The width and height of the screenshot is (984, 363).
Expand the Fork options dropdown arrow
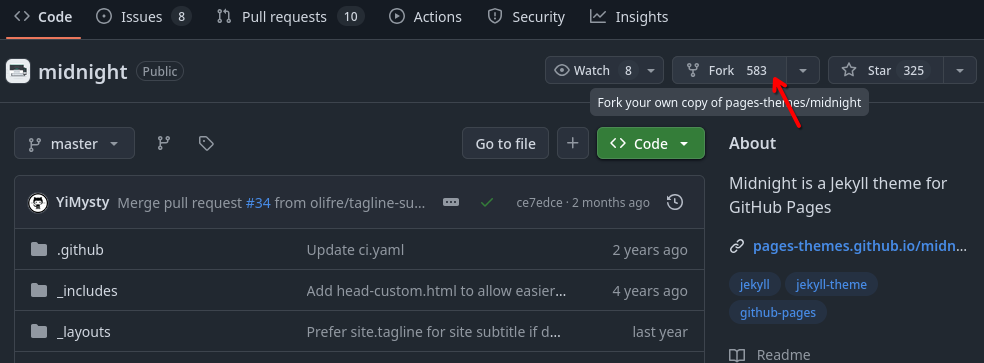803,70
